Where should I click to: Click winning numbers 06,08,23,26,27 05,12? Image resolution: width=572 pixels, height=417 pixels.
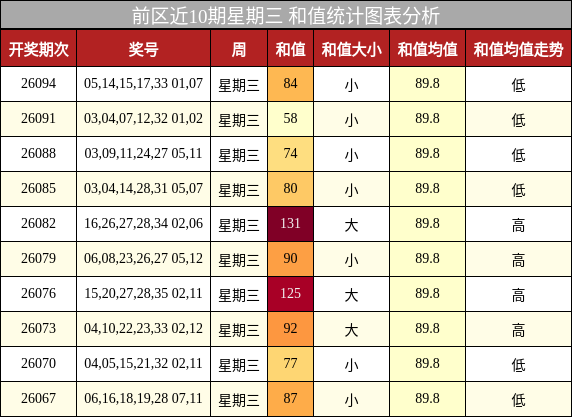(143, 259)
